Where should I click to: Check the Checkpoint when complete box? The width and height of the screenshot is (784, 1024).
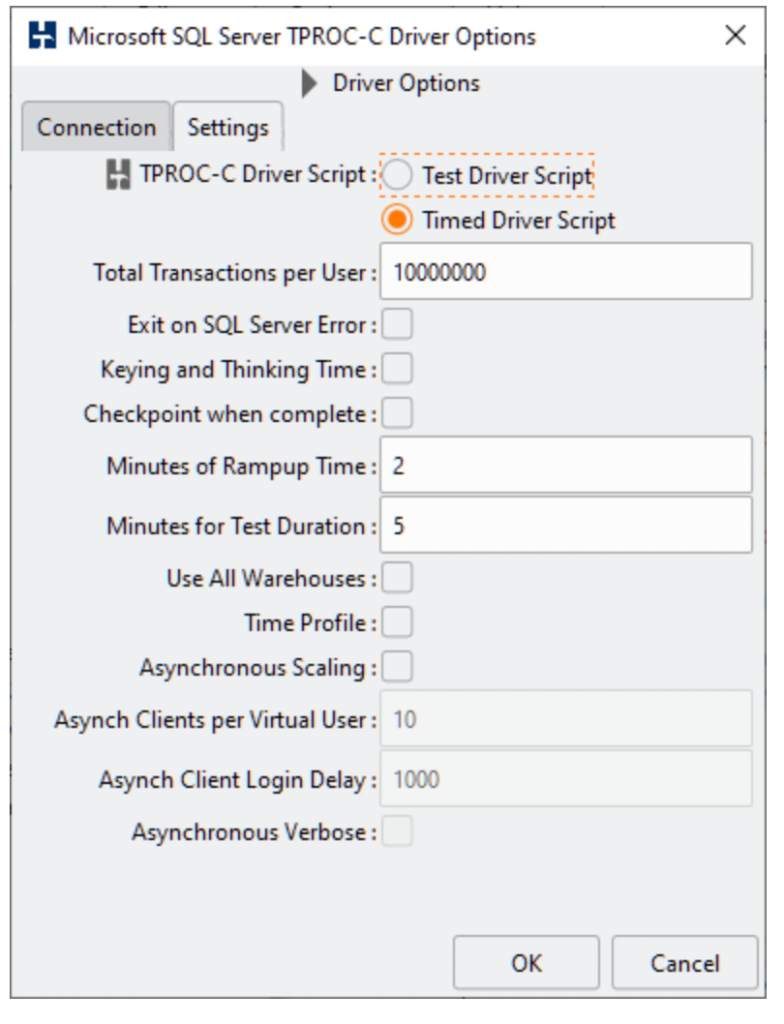click(398, 413)
